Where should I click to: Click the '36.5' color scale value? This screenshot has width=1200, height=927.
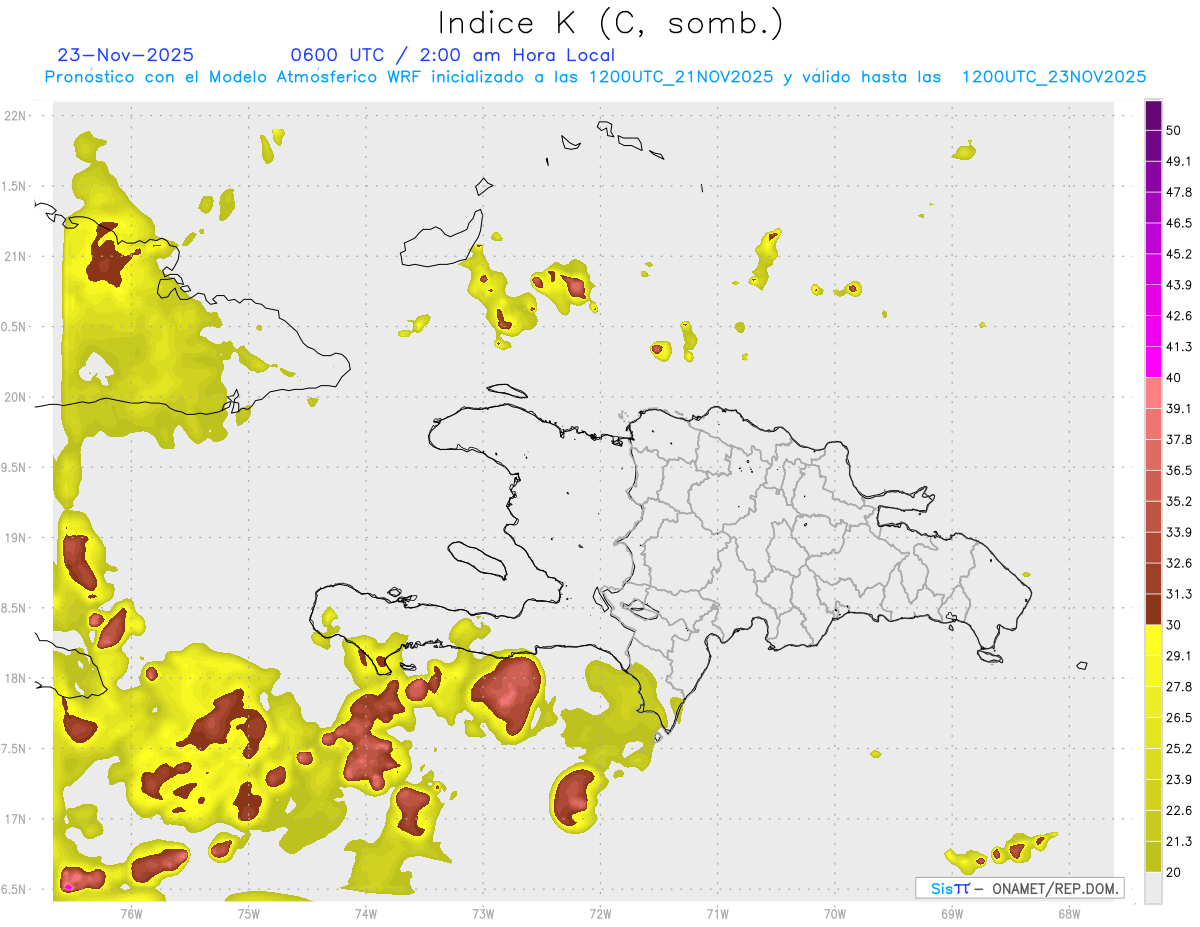[1179, 470]
